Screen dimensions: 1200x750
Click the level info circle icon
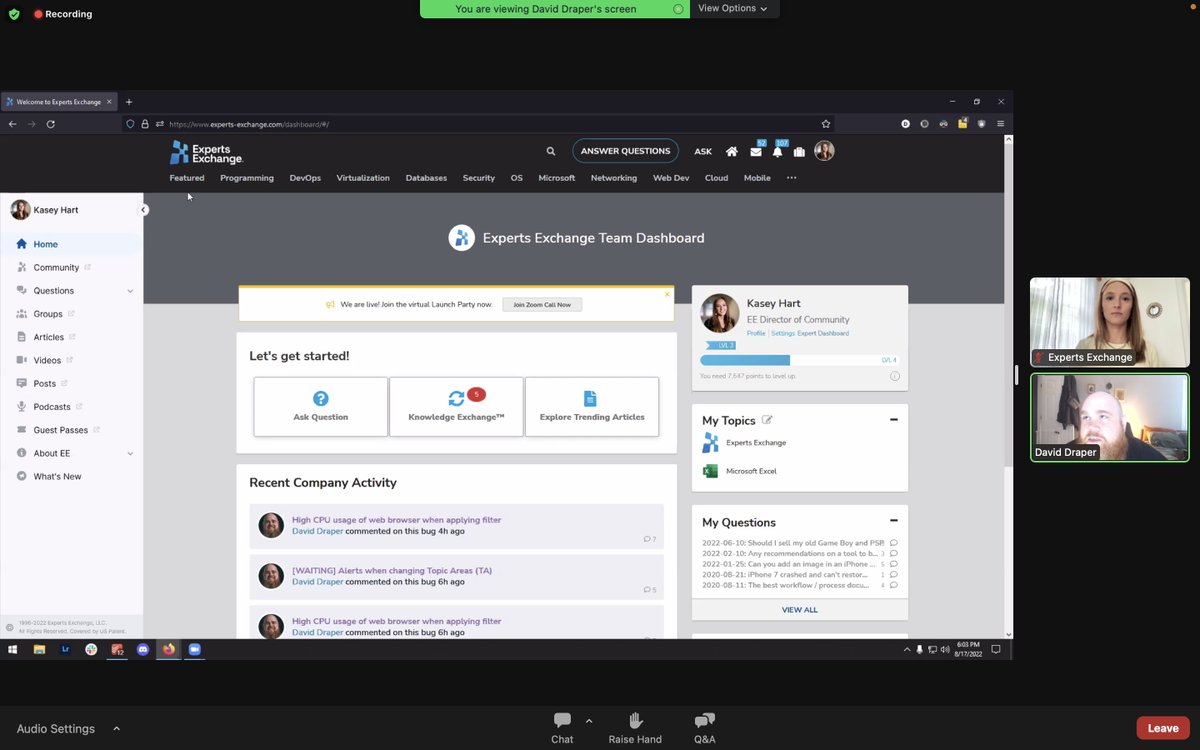pos(895,376)
